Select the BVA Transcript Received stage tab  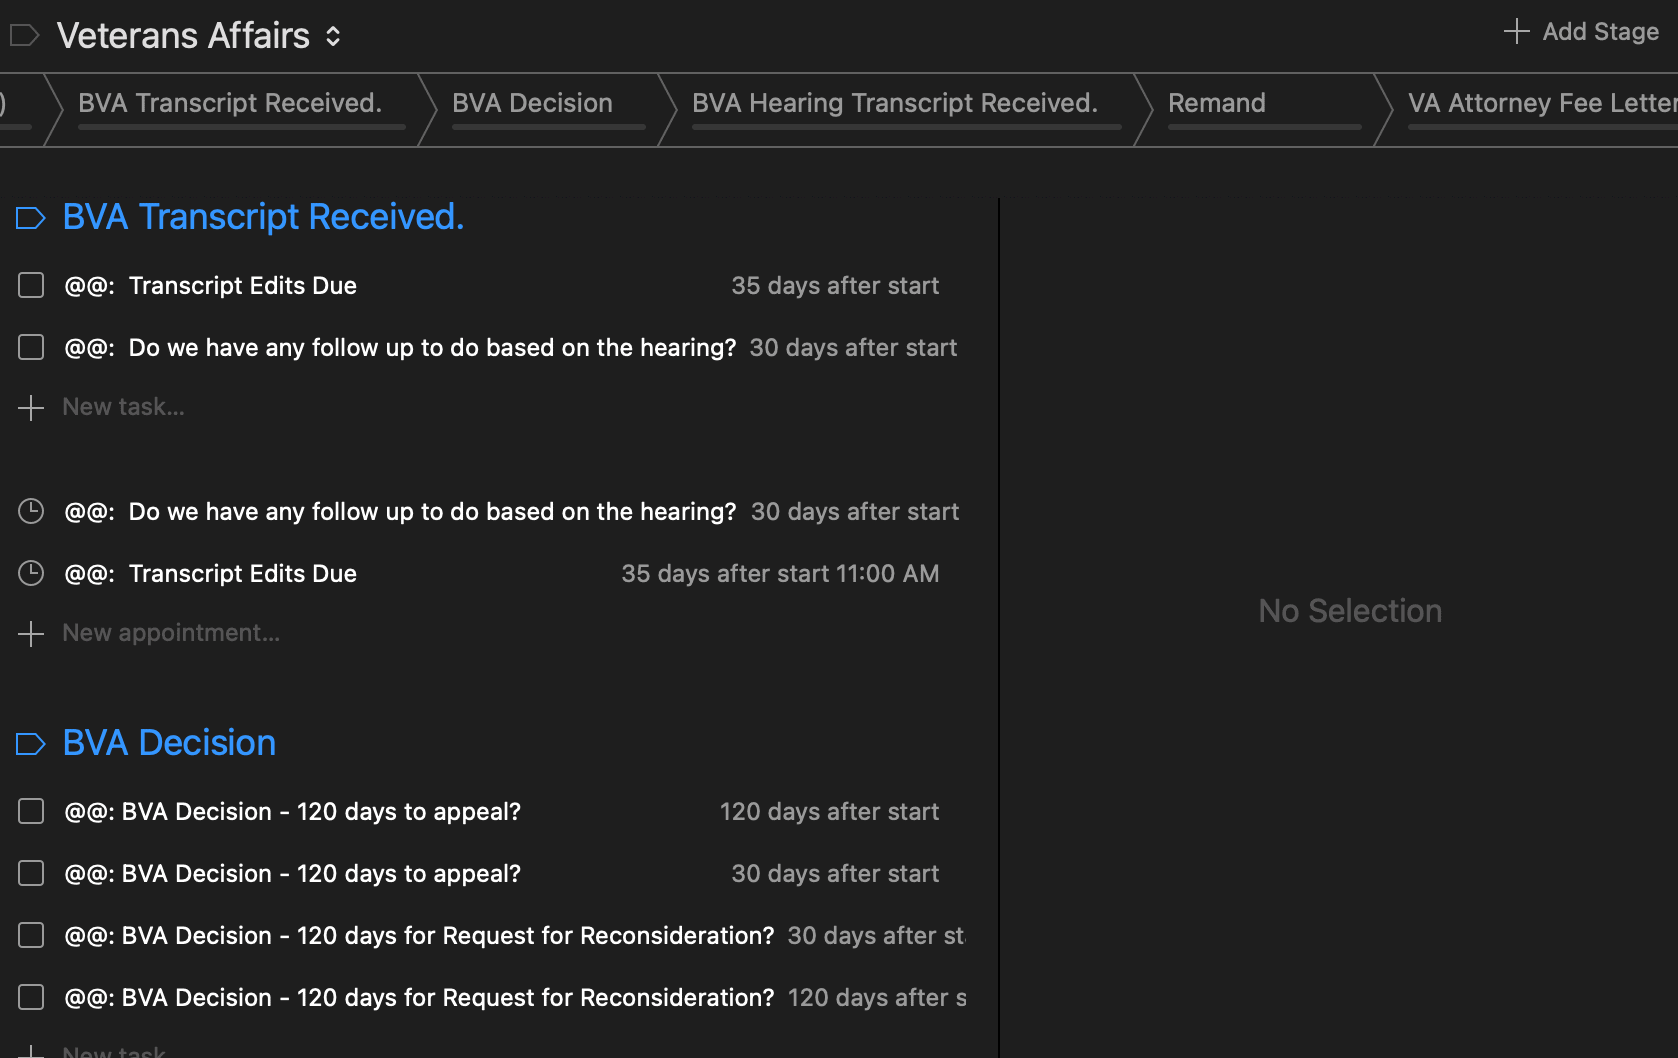point(230,104)
